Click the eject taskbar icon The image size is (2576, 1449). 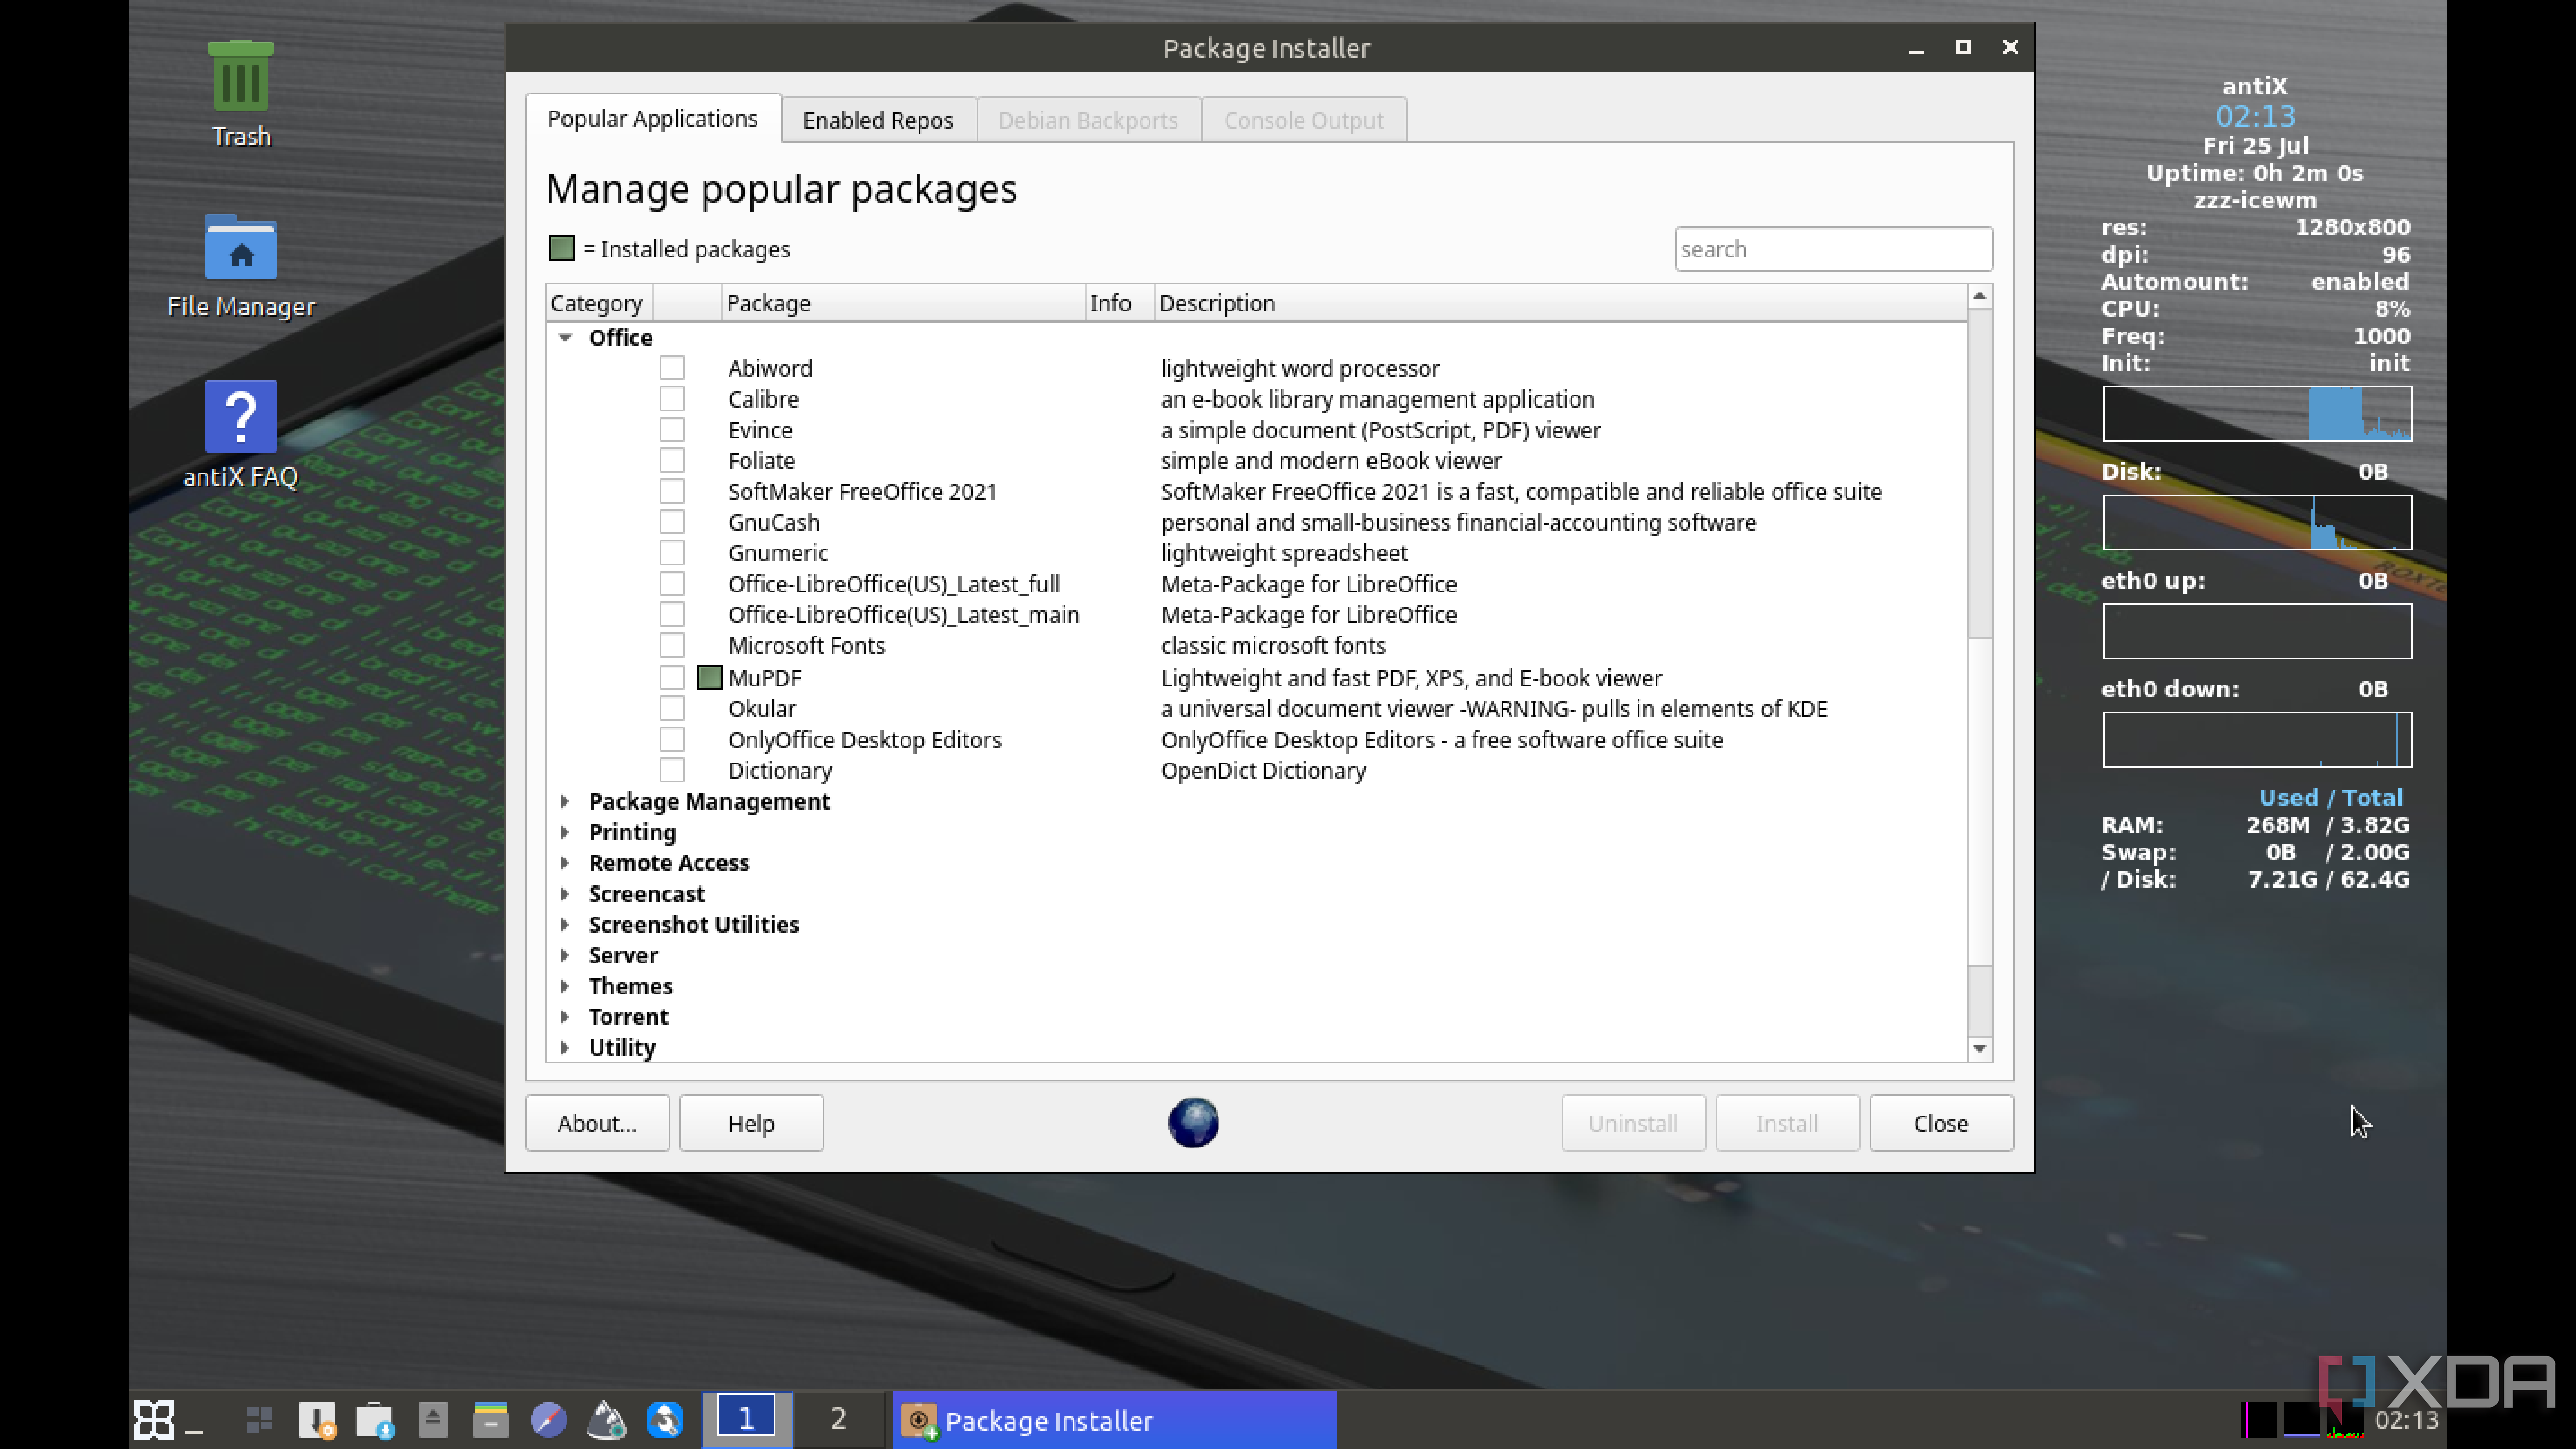(x=433, y=1419)
